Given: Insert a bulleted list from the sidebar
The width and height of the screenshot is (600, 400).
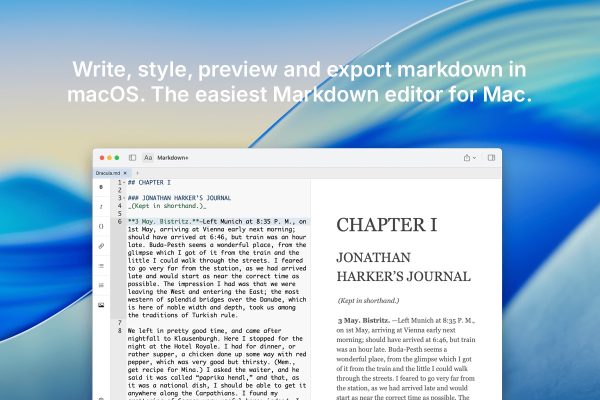Looking at the screenshot, I should [x=101, y=266].
